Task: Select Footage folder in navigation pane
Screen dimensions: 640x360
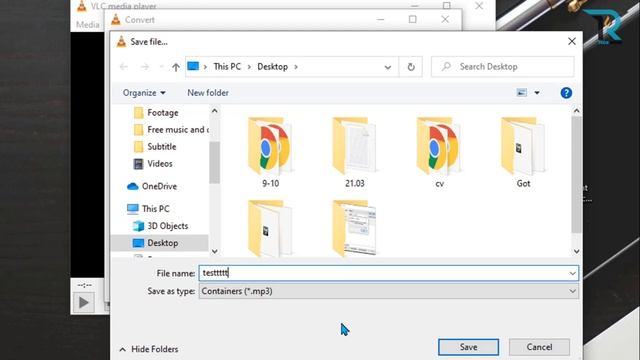Action: click(162, 113)
